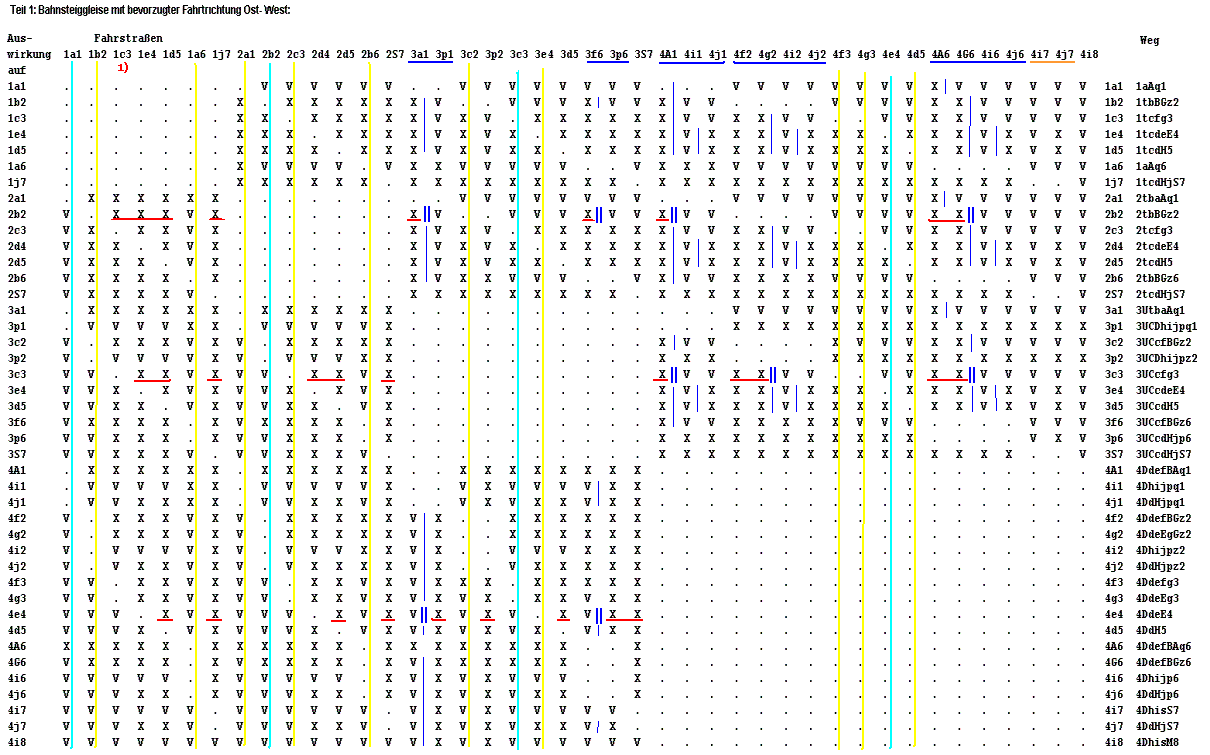
Task: Select the Weg value '4DdefBGz6'
Action: [x=1163, y=663]
